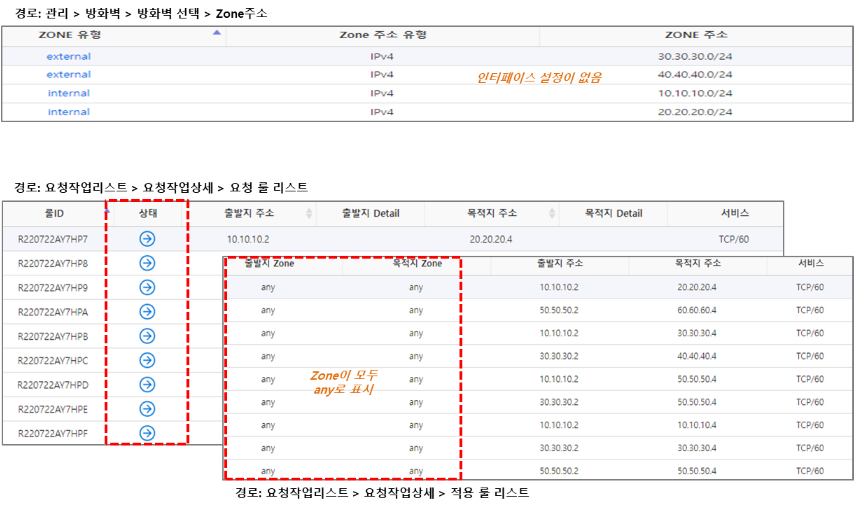The width and height of the screenshot is (855, 509).
Task: Select TCP/60 service in request rule list
Action: point(734,239)
